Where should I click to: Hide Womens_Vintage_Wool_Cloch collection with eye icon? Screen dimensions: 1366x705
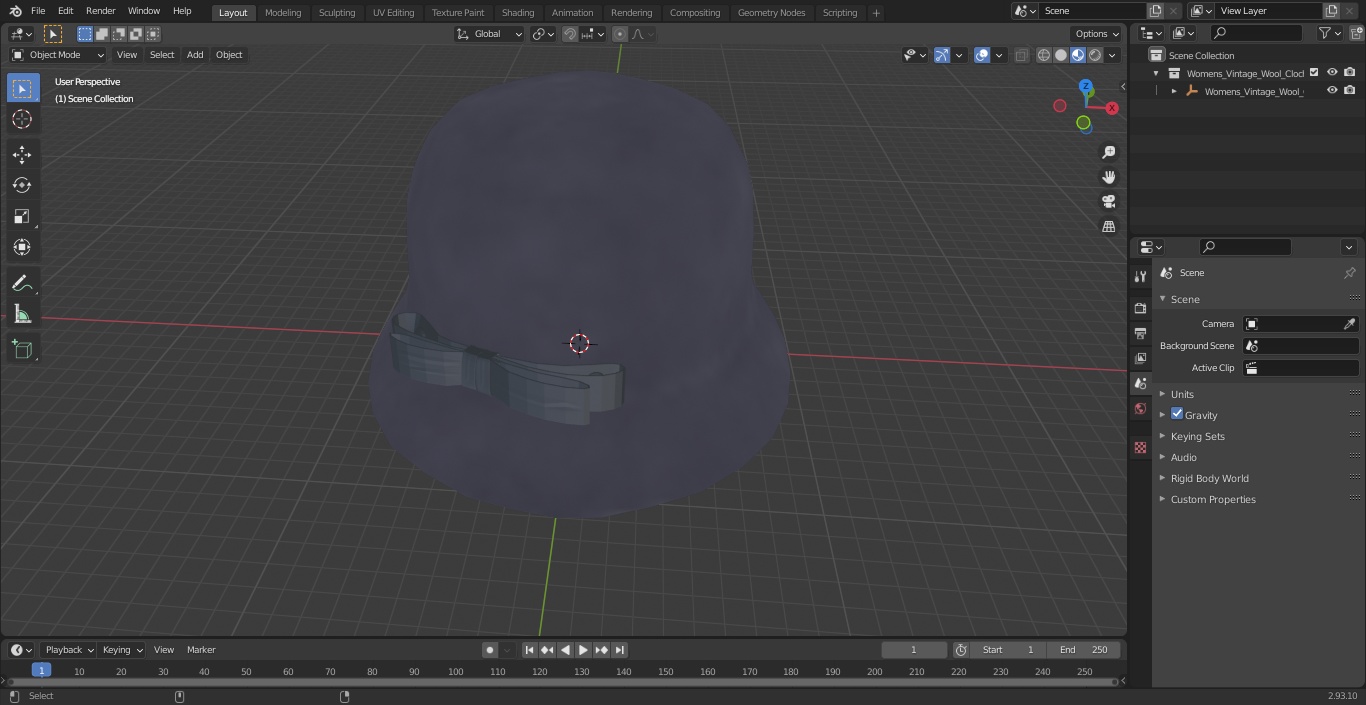(1332, 73)
